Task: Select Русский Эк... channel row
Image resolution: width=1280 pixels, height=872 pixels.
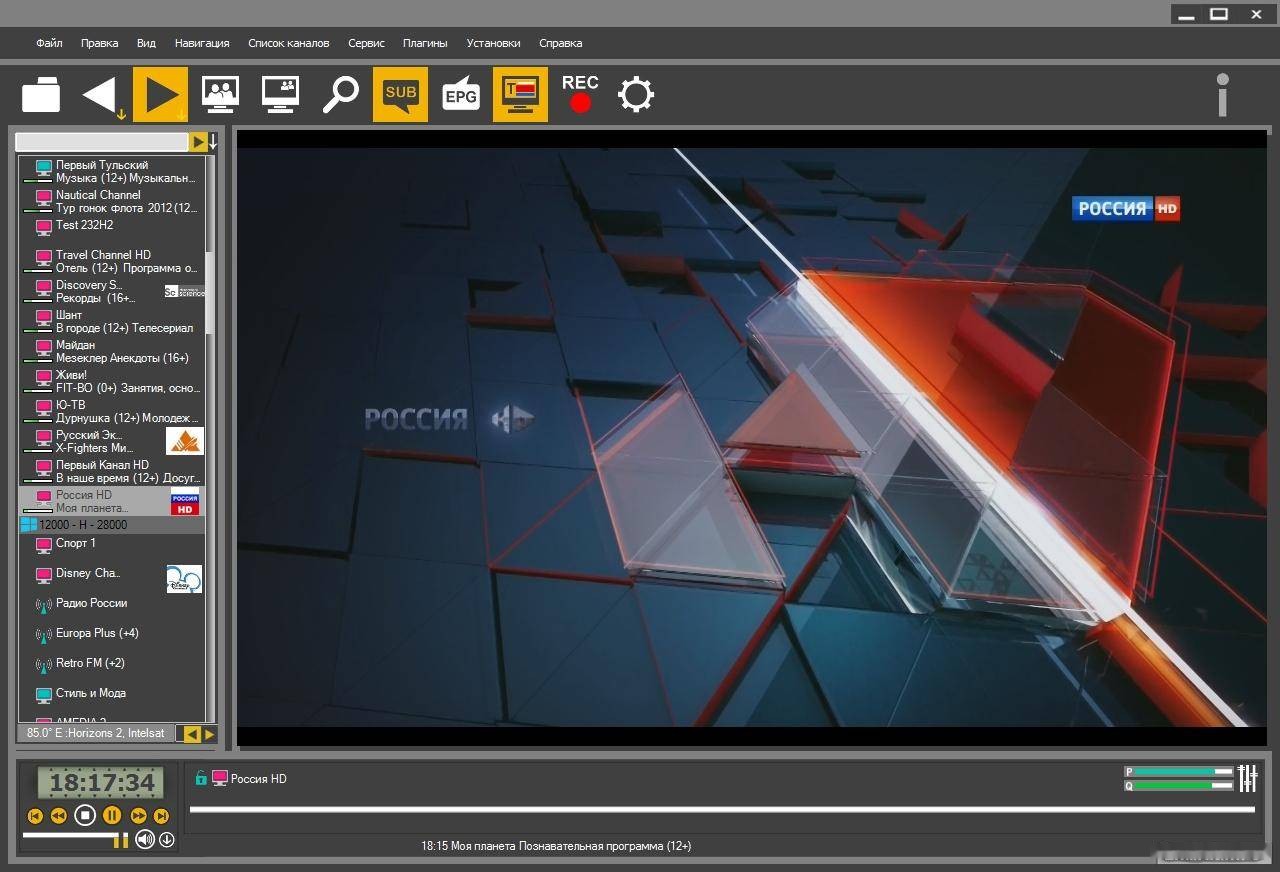Action: [x=111, y=441]
